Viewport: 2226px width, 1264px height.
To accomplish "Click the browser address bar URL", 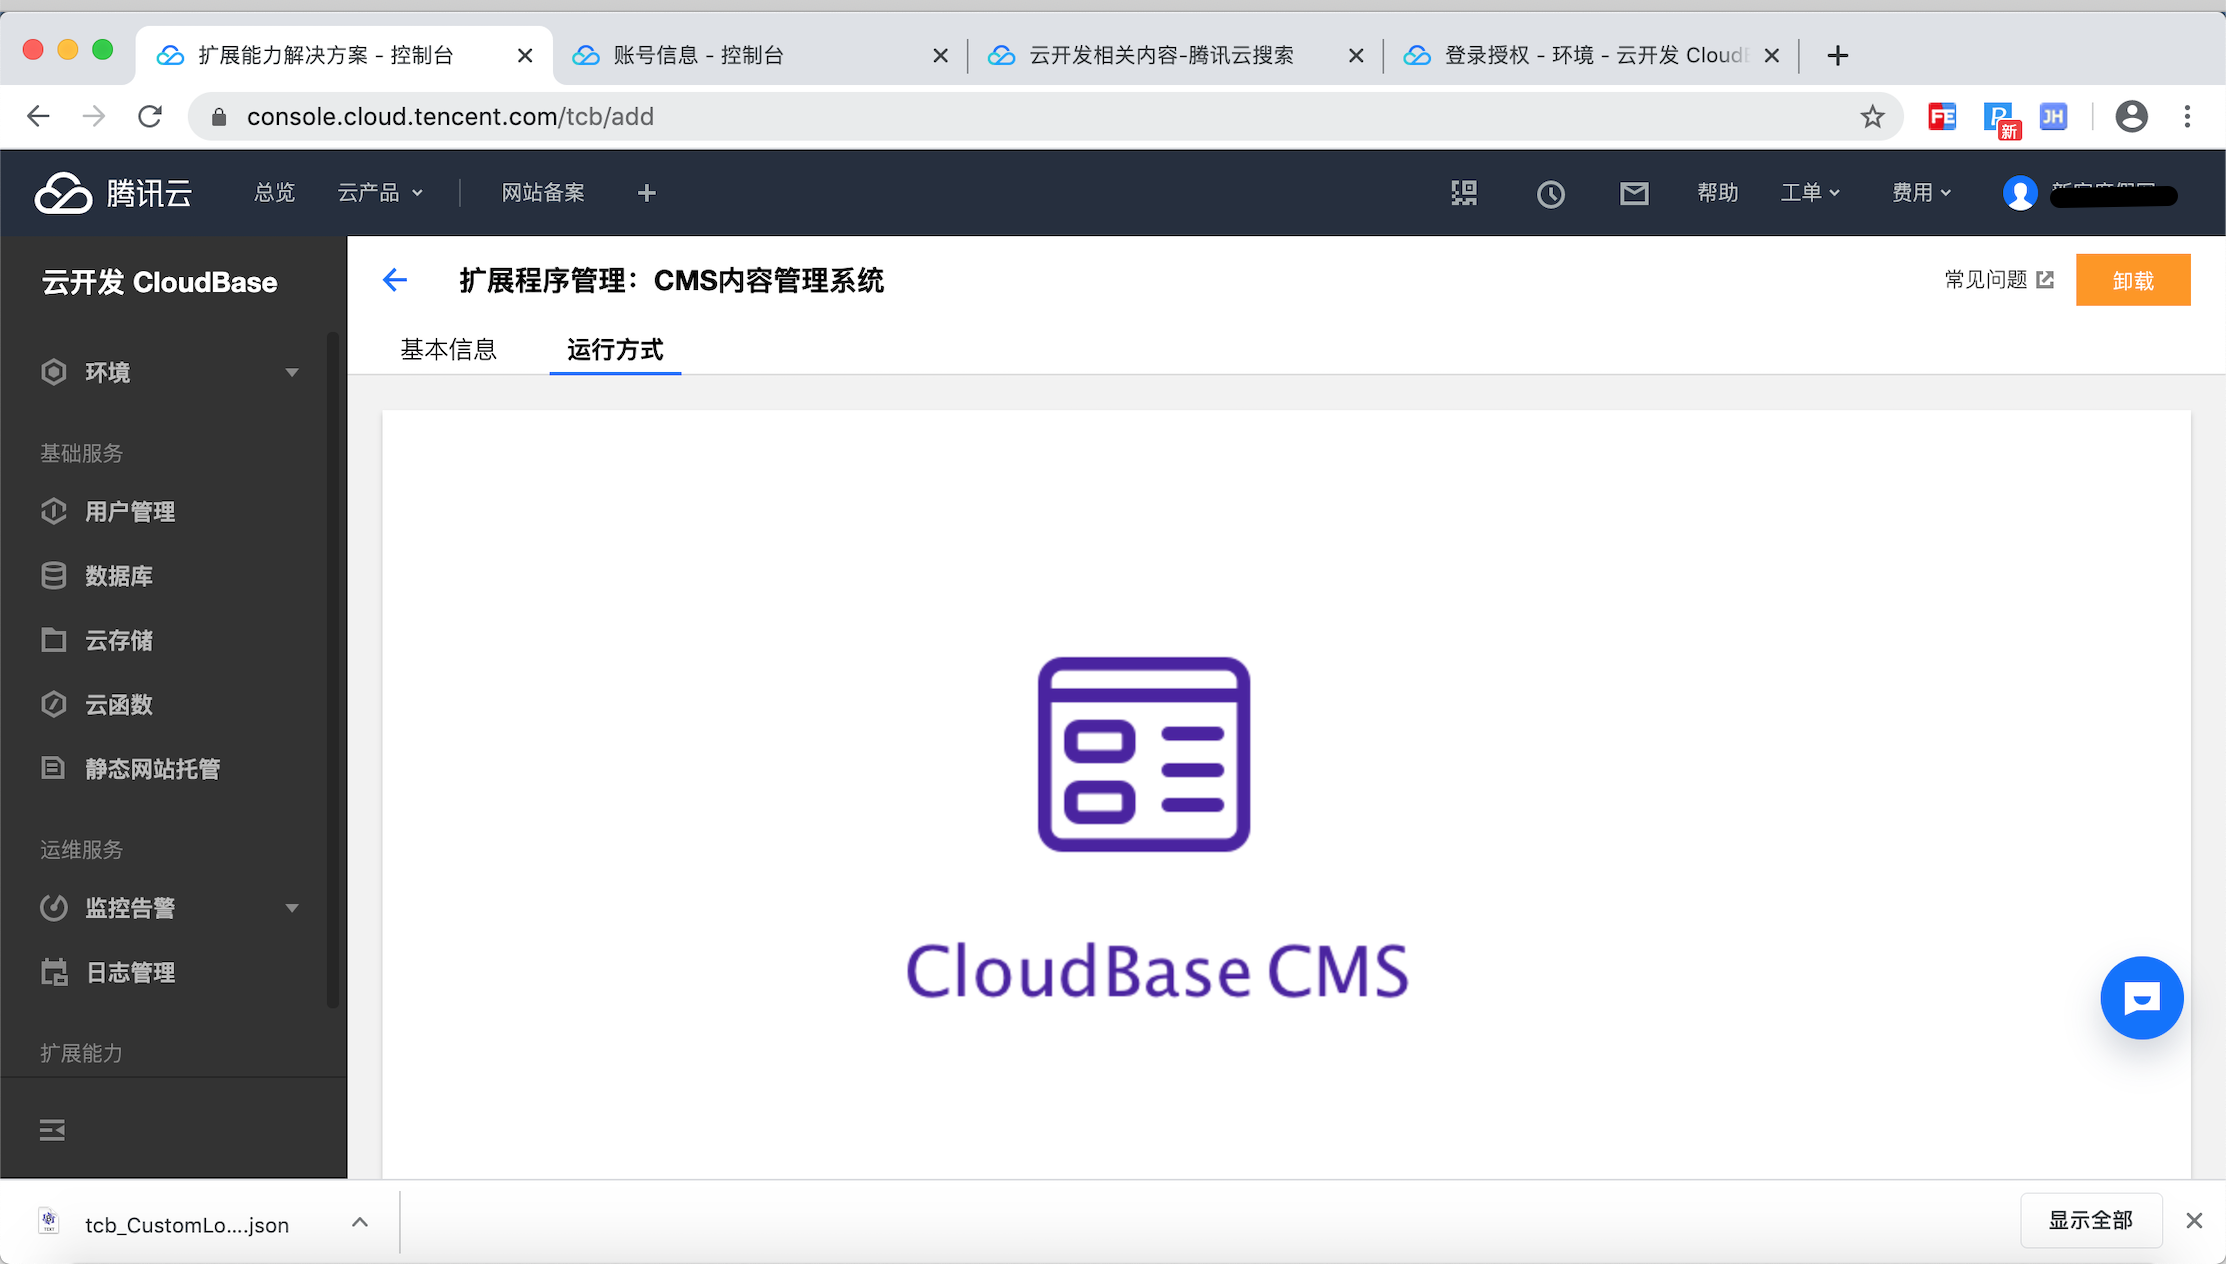I will pyautogui.click(x=450, y=117).
